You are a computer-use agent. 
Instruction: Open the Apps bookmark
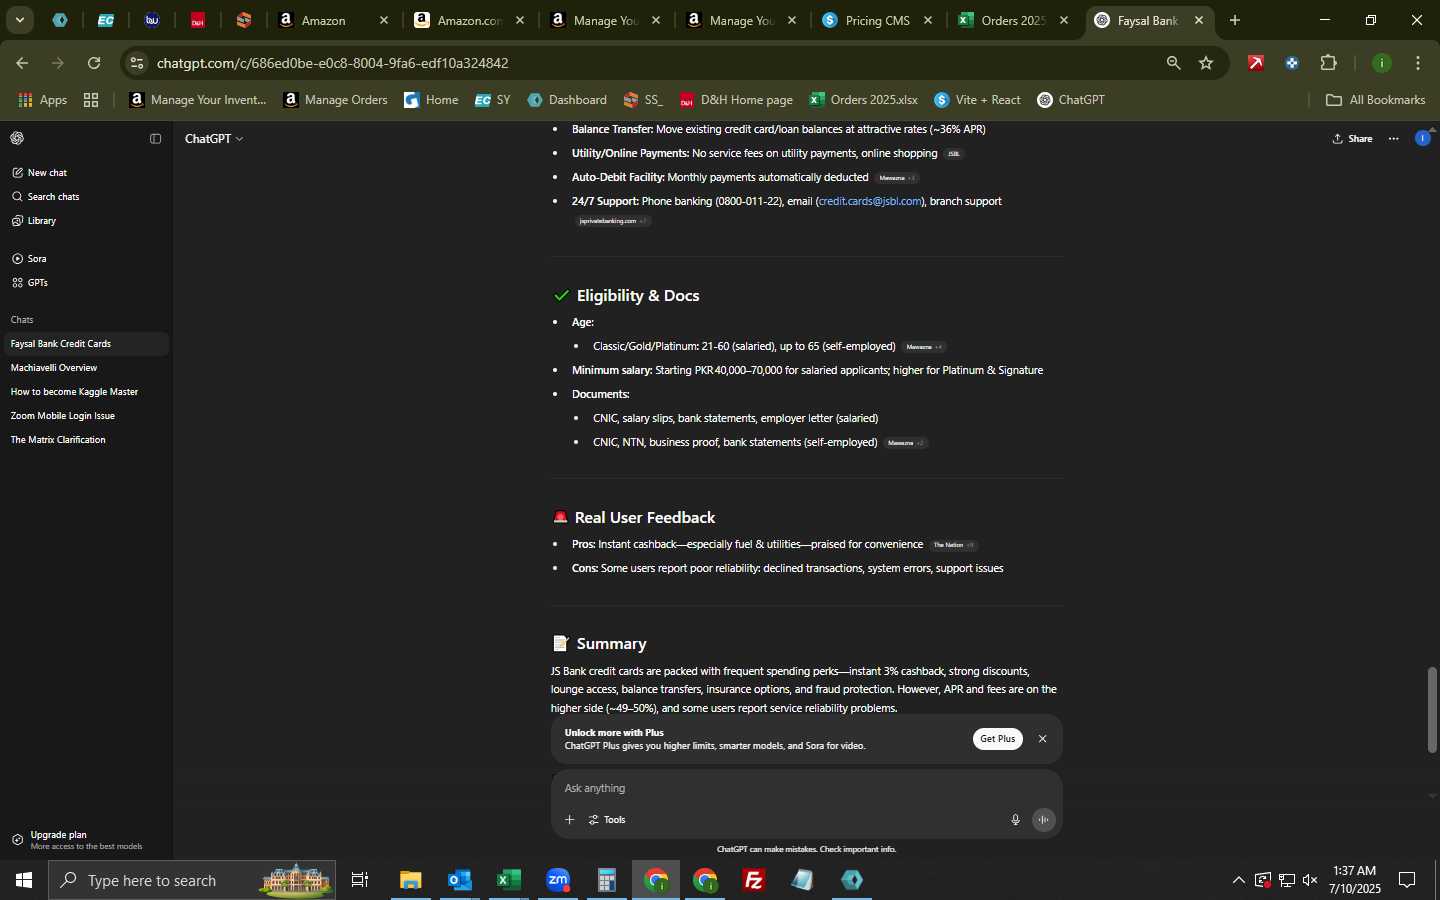(x=42, y=100)
